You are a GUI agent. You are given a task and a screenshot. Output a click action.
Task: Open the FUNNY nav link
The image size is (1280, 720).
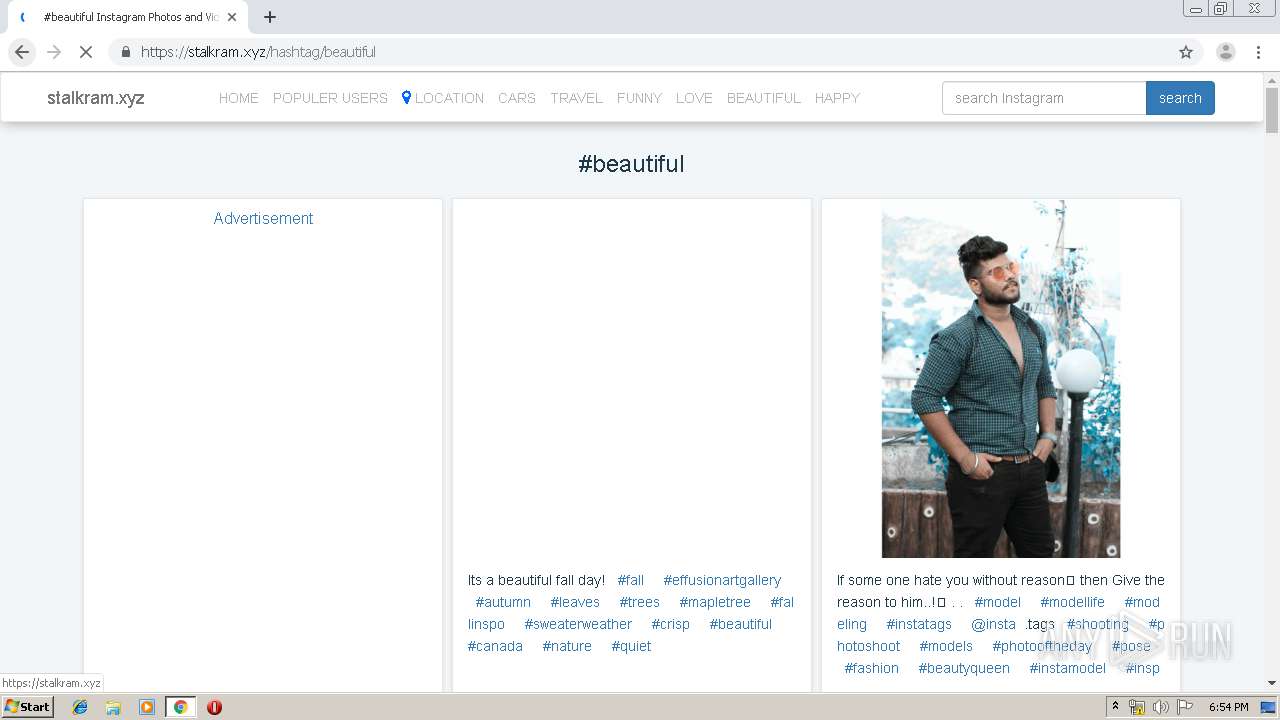coord(639,98)
